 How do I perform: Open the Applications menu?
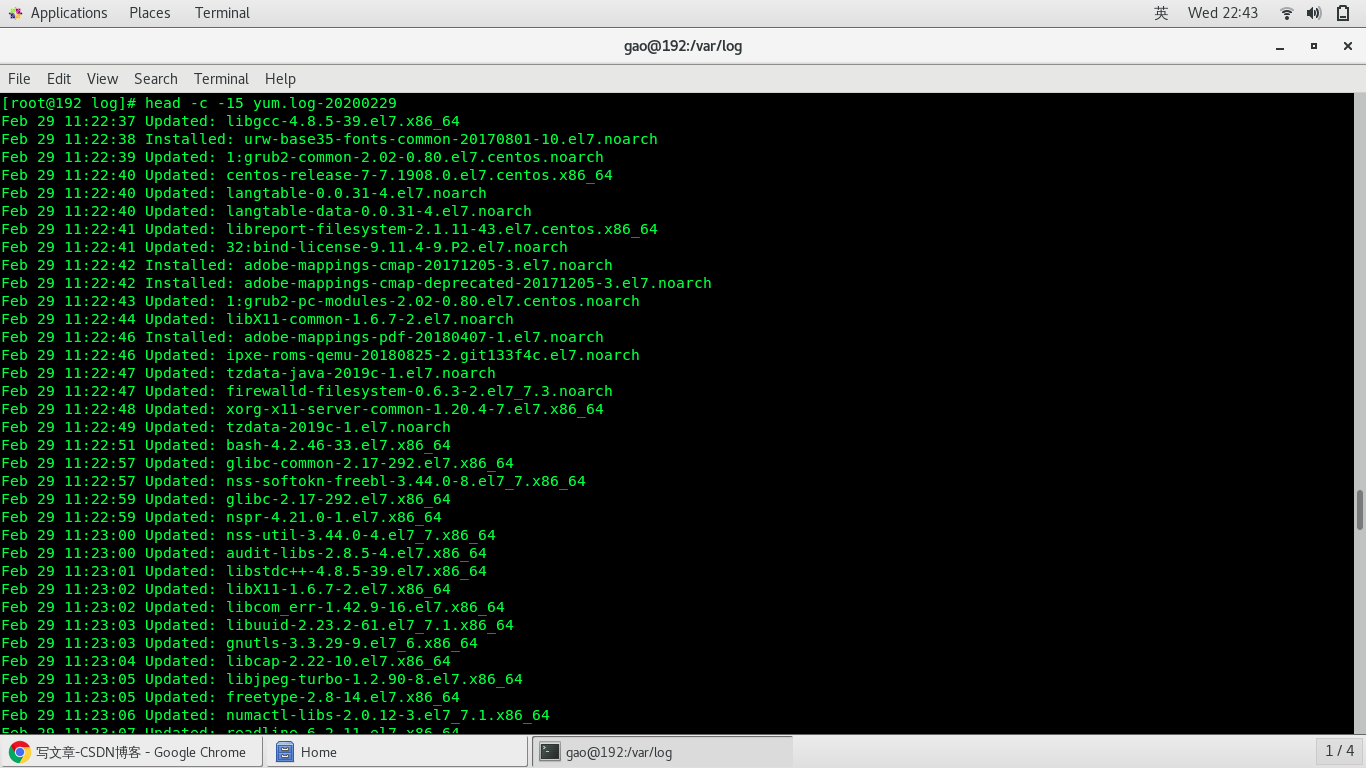pos(59,13)
